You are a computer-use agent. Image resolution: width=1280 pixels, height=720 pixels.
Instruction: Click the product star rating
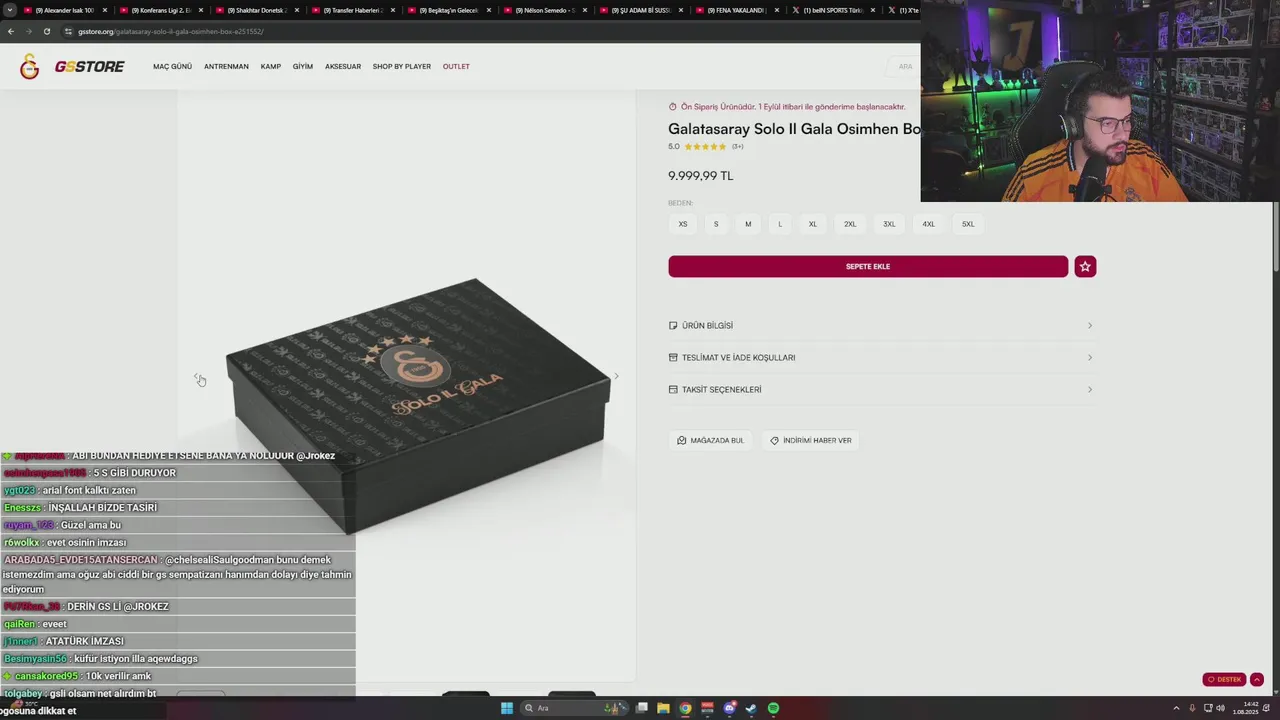(x=705, y=147)
